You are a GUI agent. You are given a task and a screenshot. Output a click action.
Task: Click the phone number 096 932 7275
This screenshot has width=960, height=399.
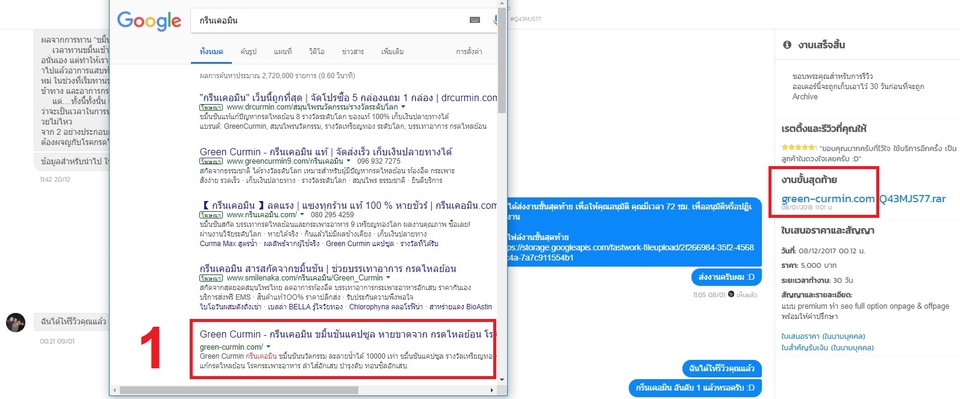pos(379,162)
